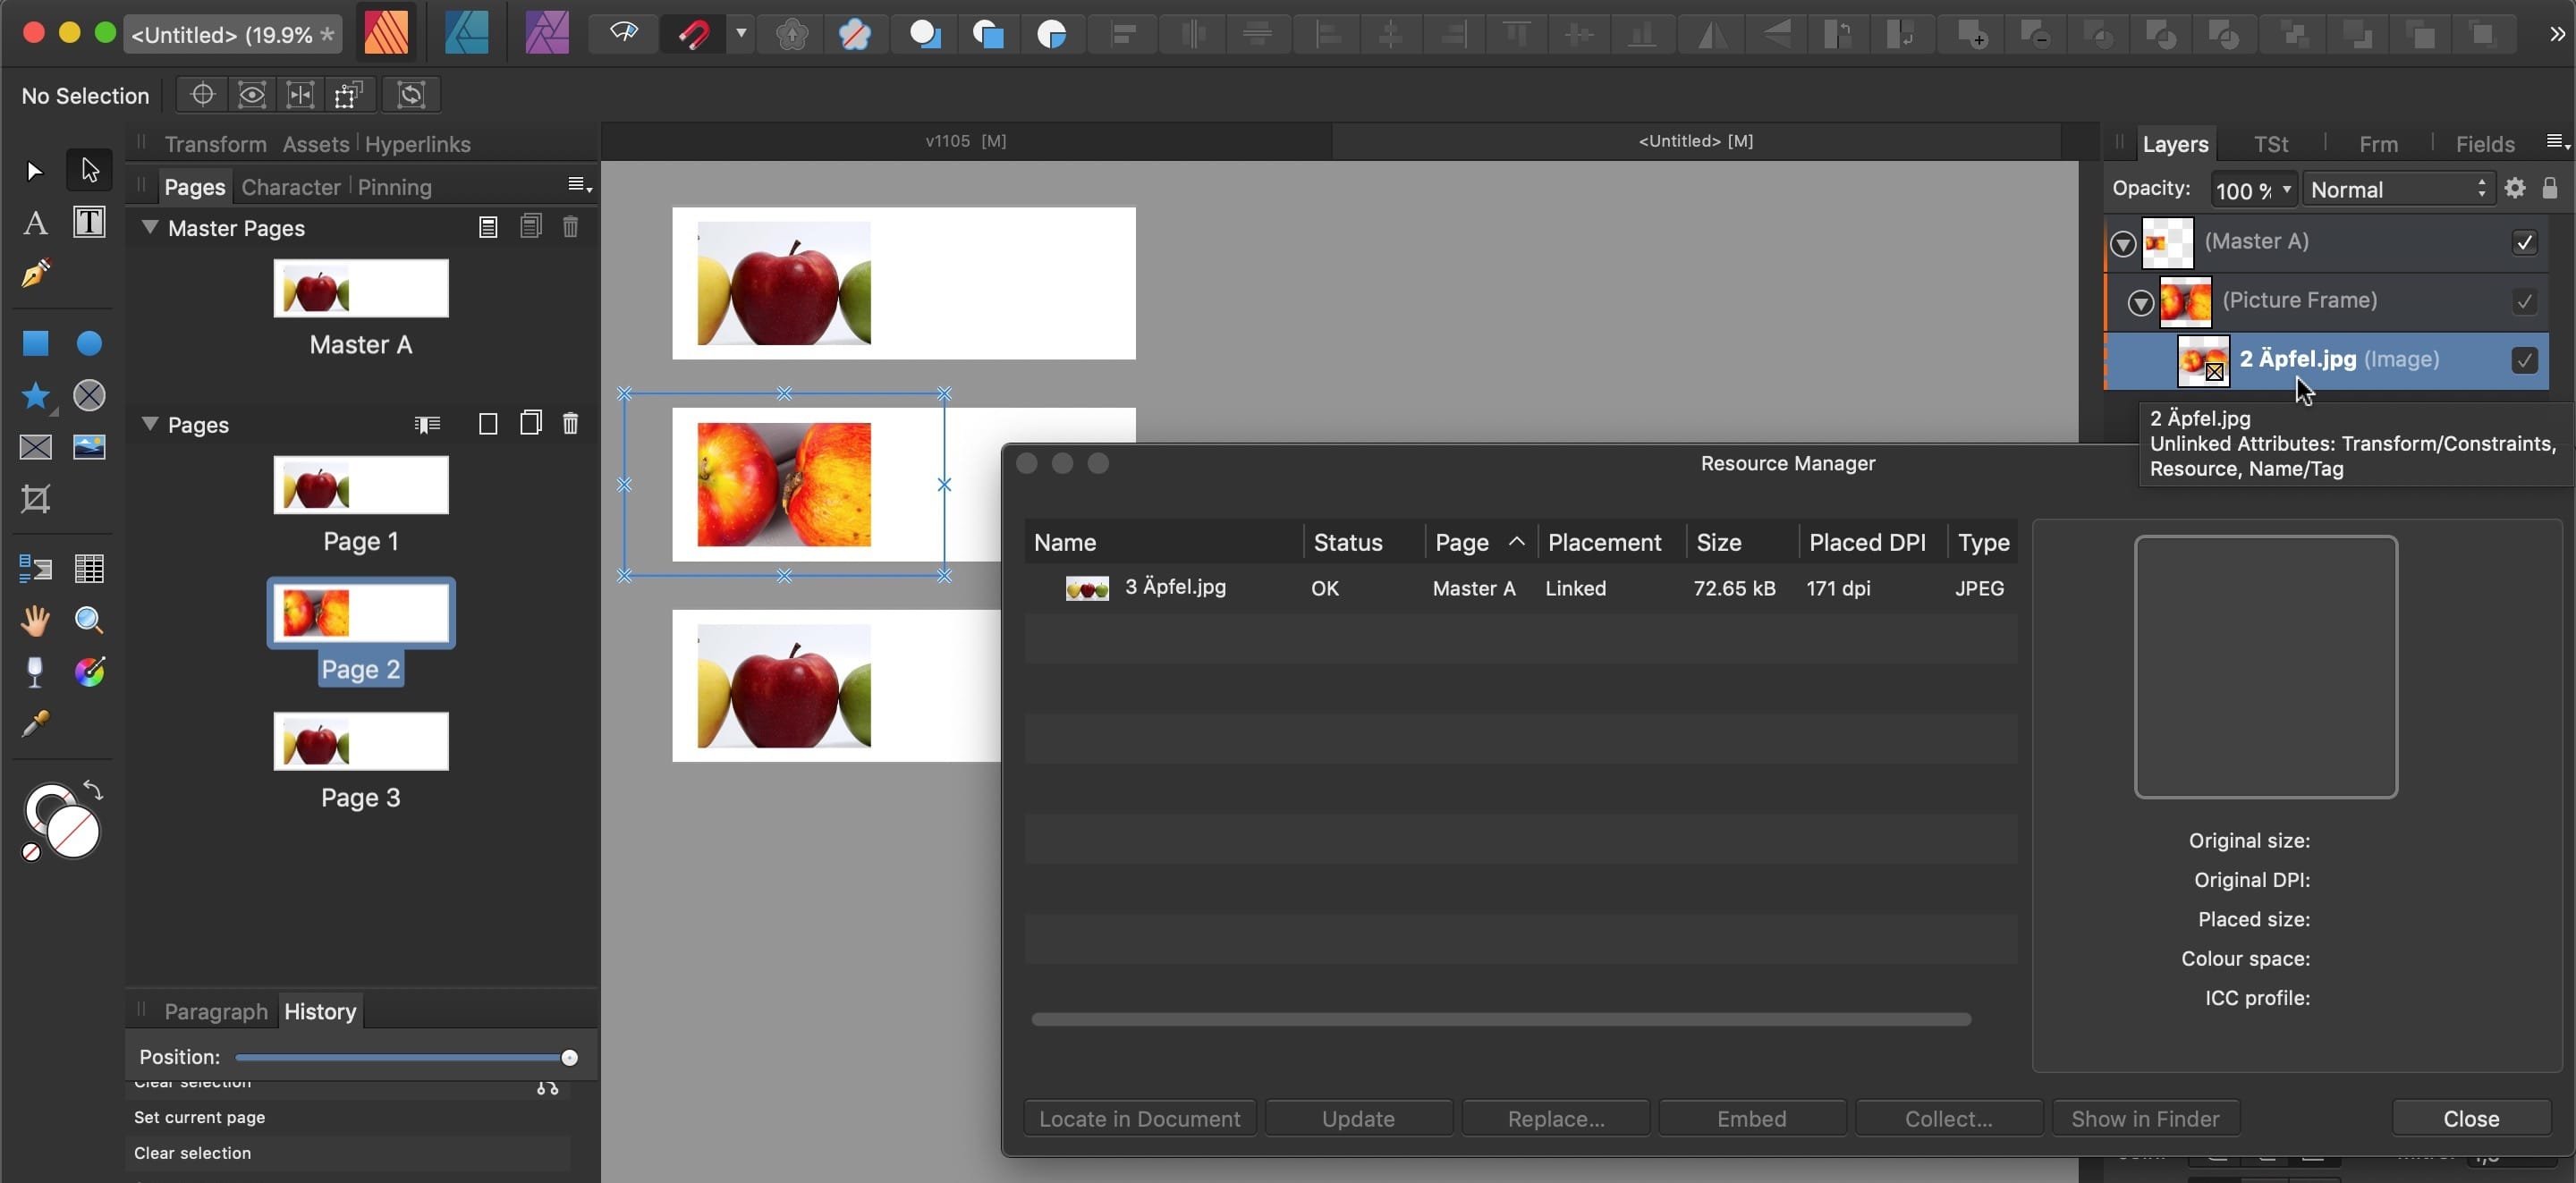2576x1183 pixels.
Task: Toggle visibility of Master A layer
Action: click(2525, 242)
